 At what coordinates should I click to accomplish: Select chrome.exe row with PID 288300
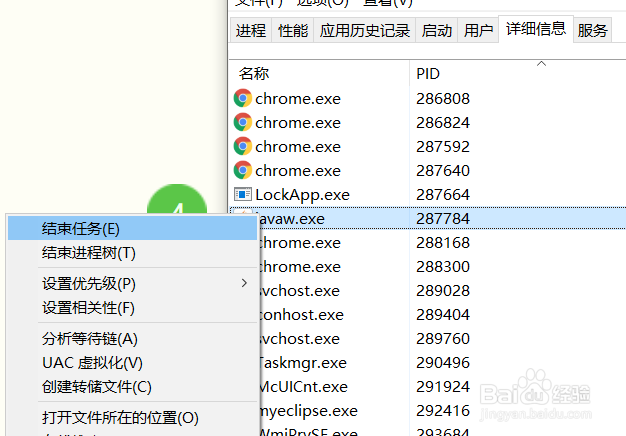[x=442, y=267]
